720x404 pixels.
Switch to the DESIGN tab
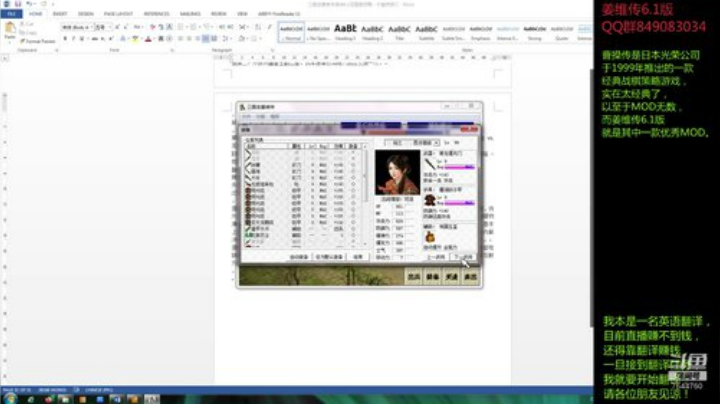tap(85, 14)
